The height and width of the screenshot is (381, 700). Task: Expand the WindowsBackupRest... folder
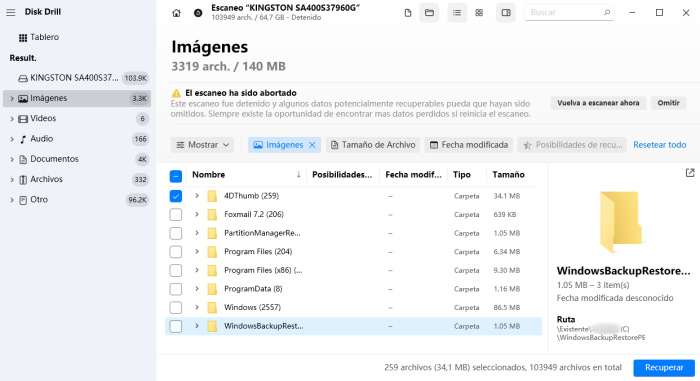(x=196, y=327)
